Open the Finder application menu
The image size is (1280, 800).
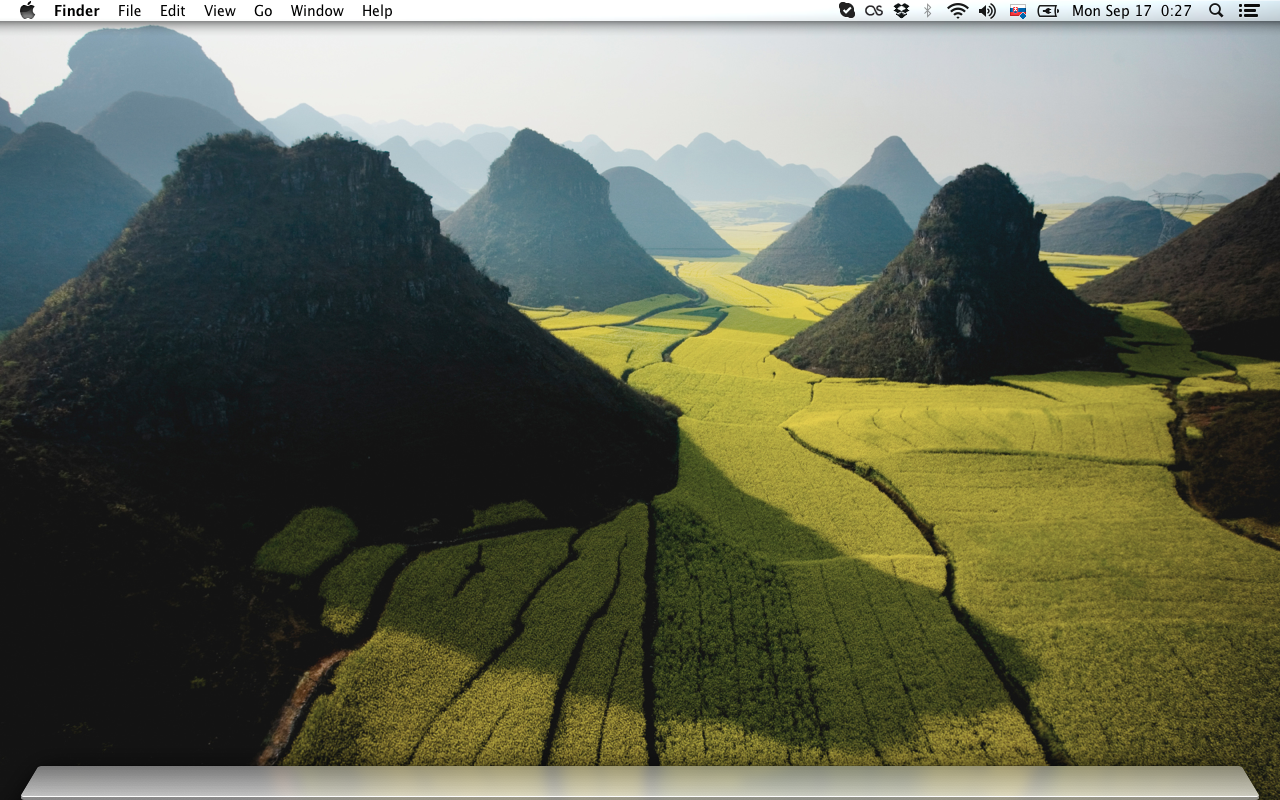[x=77, y=11]
